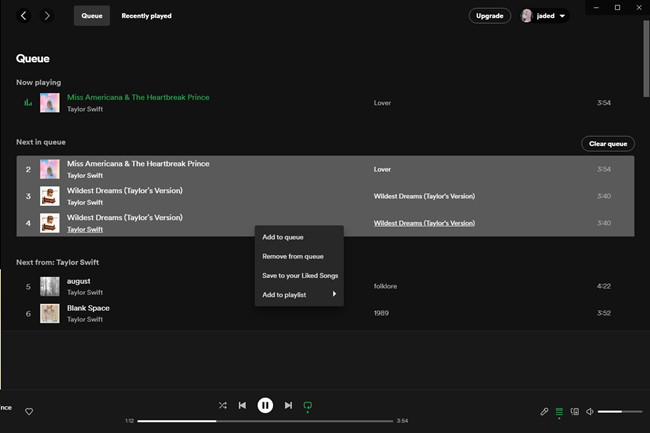Select the august track row
Viewport: 650px width, 433px height.
coord(325,286)
